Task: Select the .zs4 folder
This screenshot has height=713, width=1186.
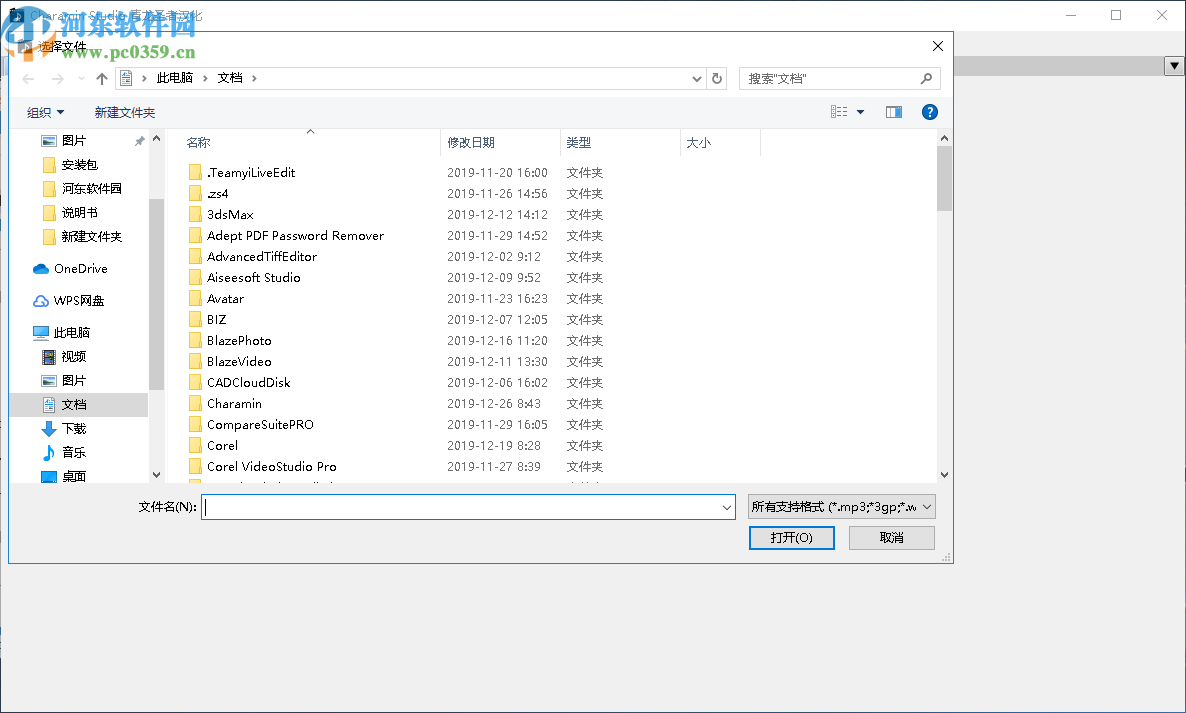Action: [x=218, y=194]
